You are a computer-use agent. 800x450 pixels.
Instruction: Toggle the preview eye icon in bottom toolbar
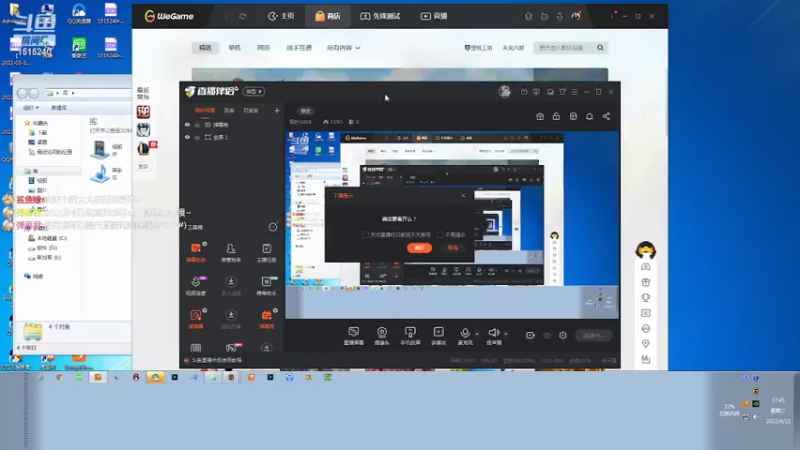pos(547,335)
